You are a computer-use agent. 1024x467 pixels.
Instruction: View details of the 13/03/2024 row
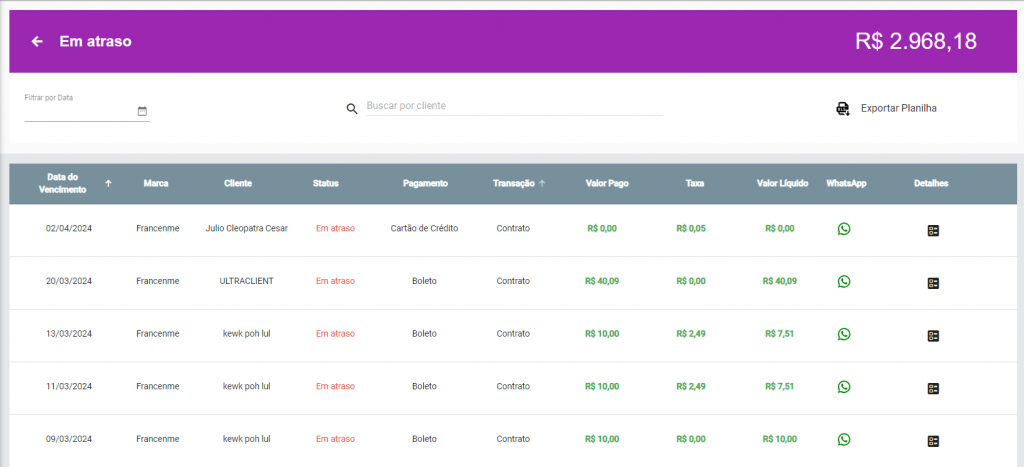pos(933,336)
